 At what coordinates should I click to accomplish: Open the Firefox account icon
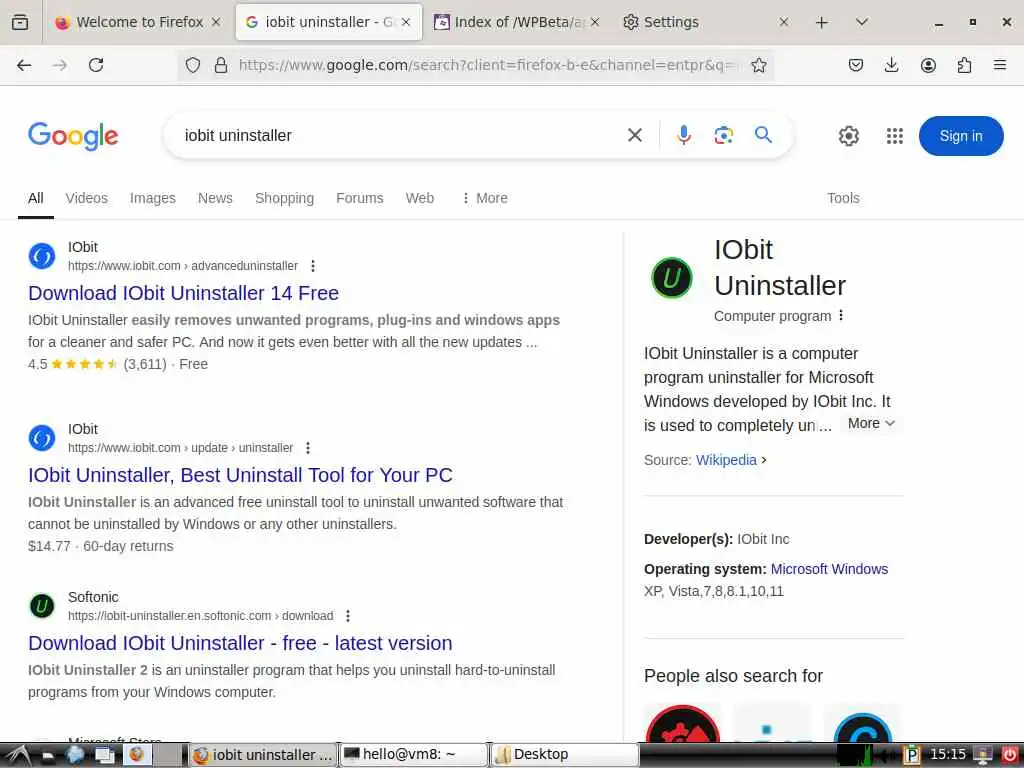[928, 65]
